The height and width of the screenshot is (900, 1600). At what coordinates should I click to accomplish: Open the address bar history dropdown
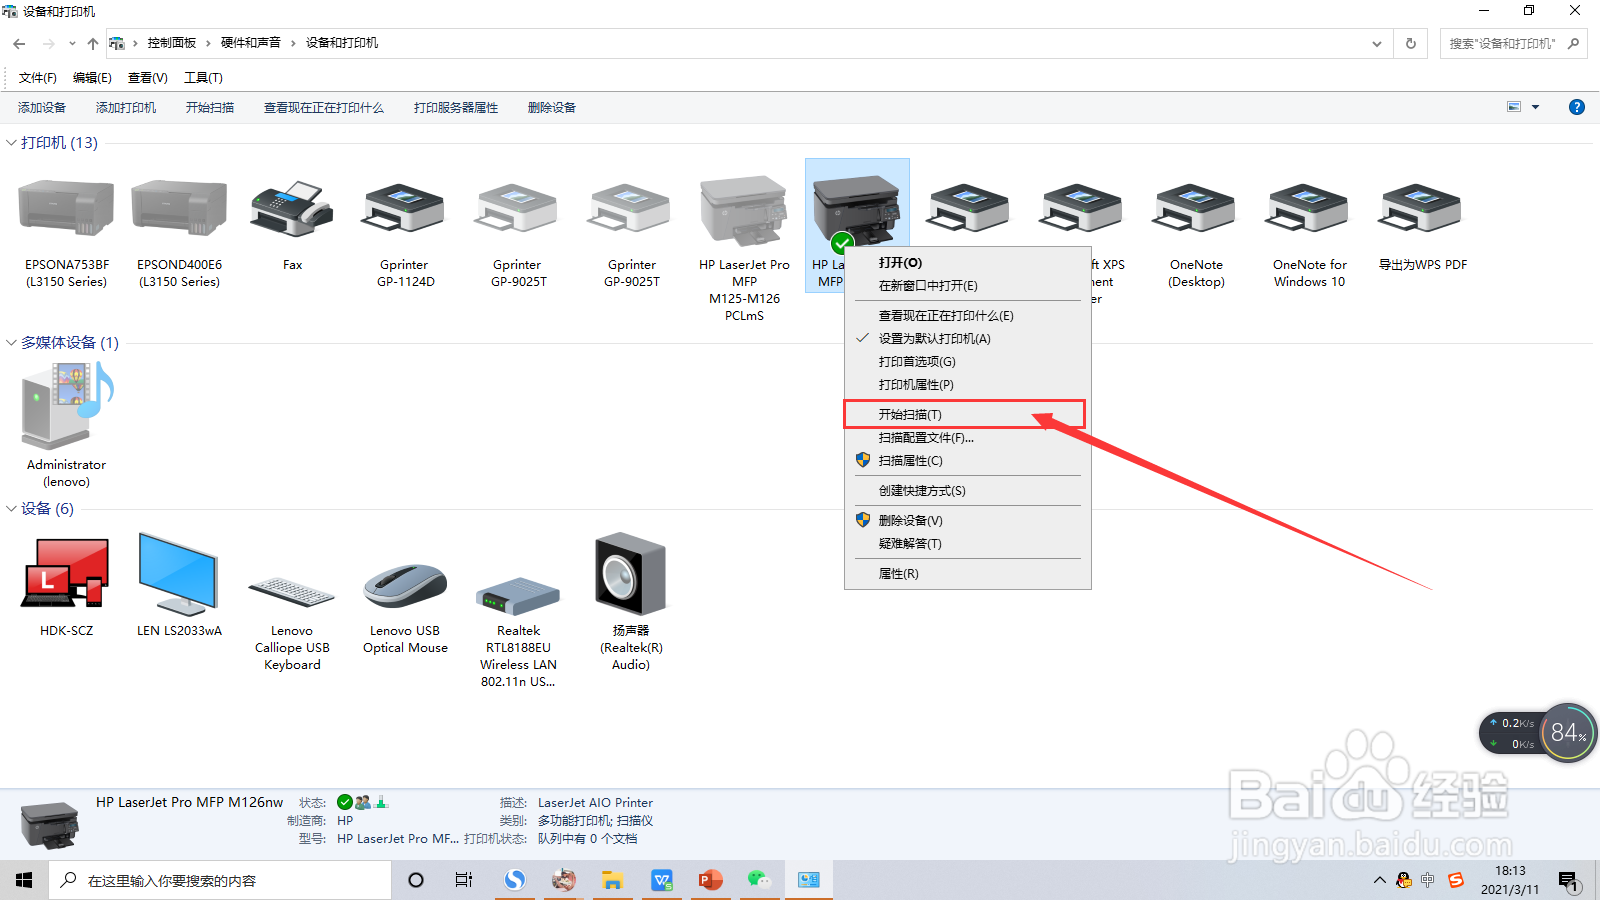1377,43
